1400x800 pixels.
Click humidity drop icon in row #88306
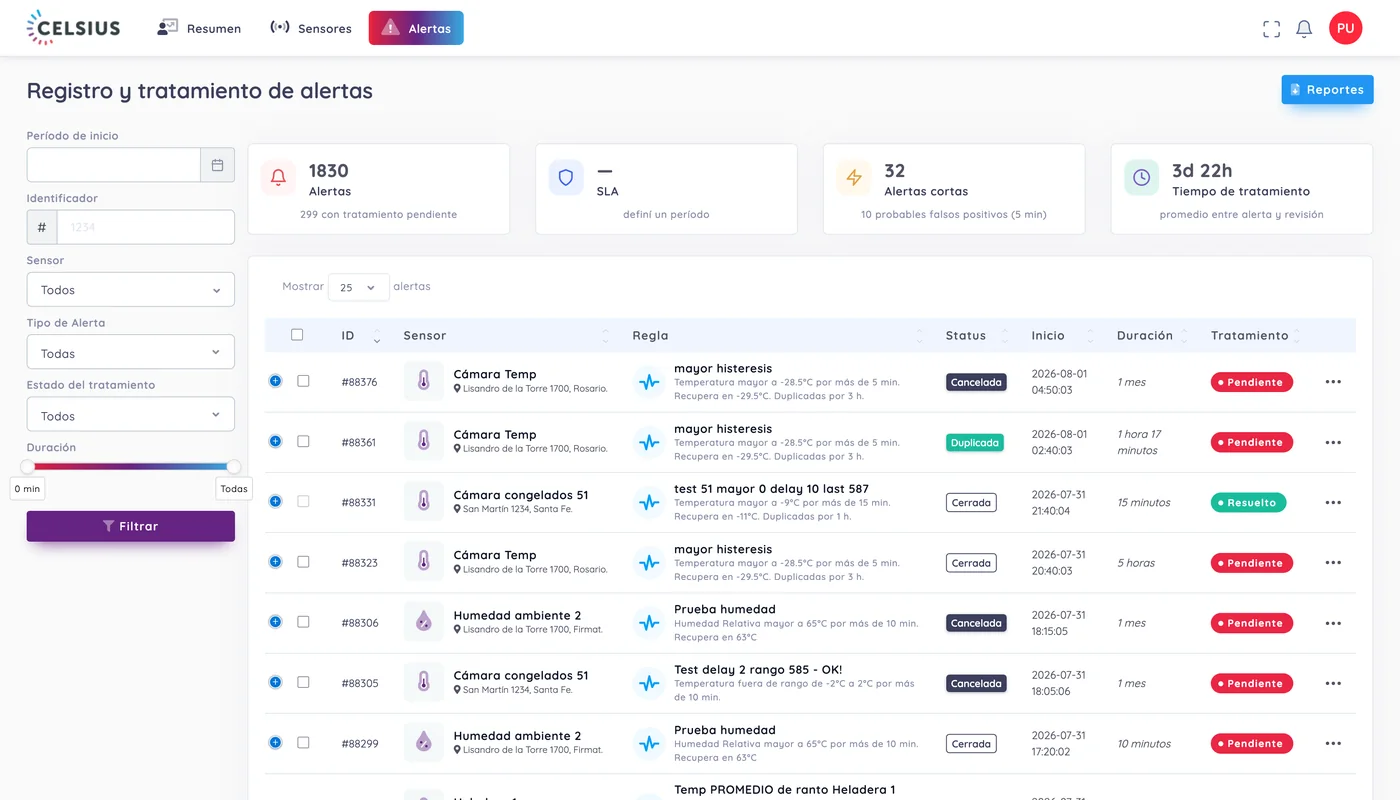coord(423,622)
